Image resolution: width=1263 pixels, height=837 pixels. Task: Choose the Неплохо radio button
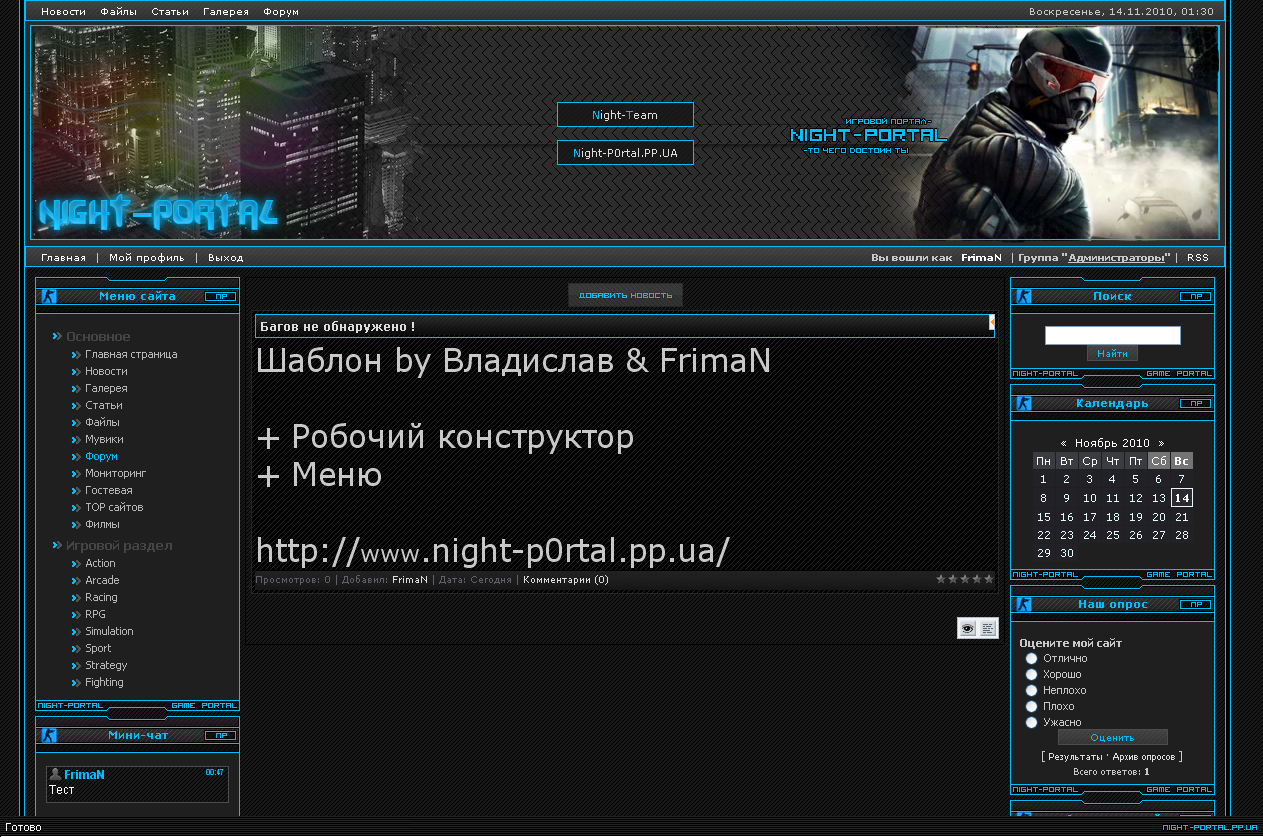coord(1032,690)
